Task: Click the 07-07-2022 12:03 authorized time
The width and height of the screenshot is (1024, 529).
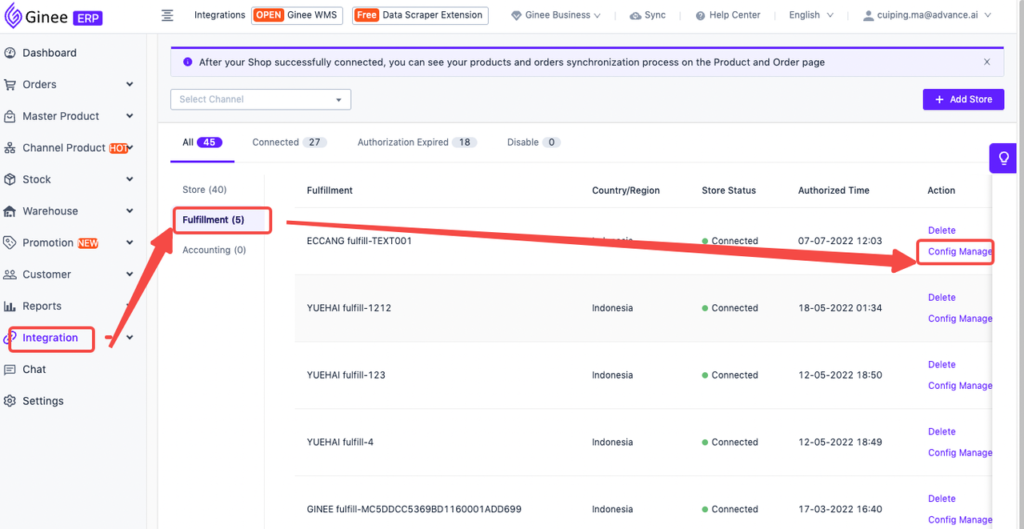Action: [x=840, y=241]
